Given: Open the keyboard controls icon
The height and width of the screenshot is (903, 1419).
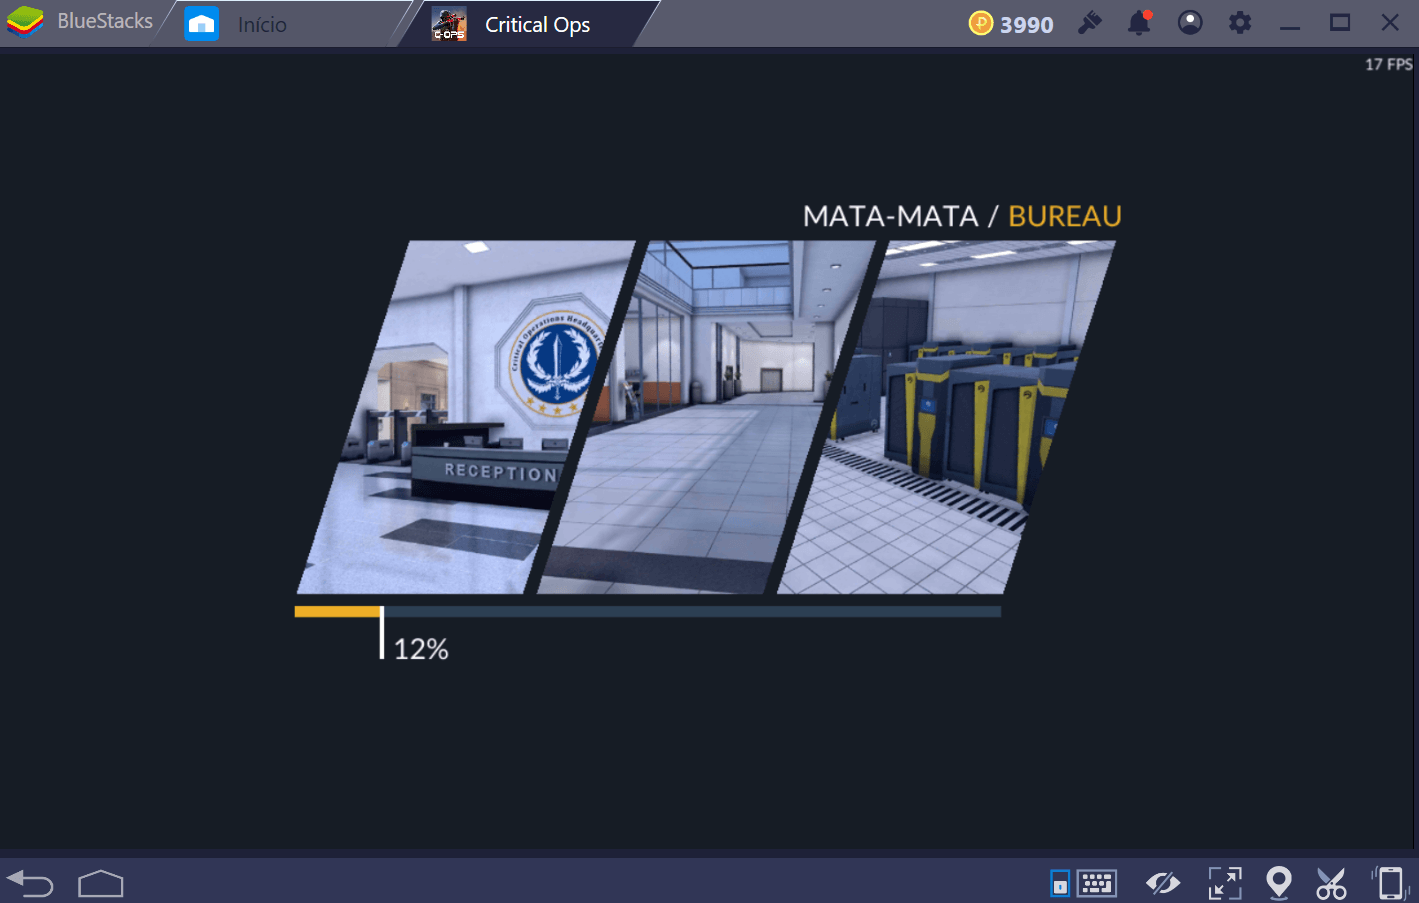Looking at the screenshot, I should click(x=1096, y=883).
